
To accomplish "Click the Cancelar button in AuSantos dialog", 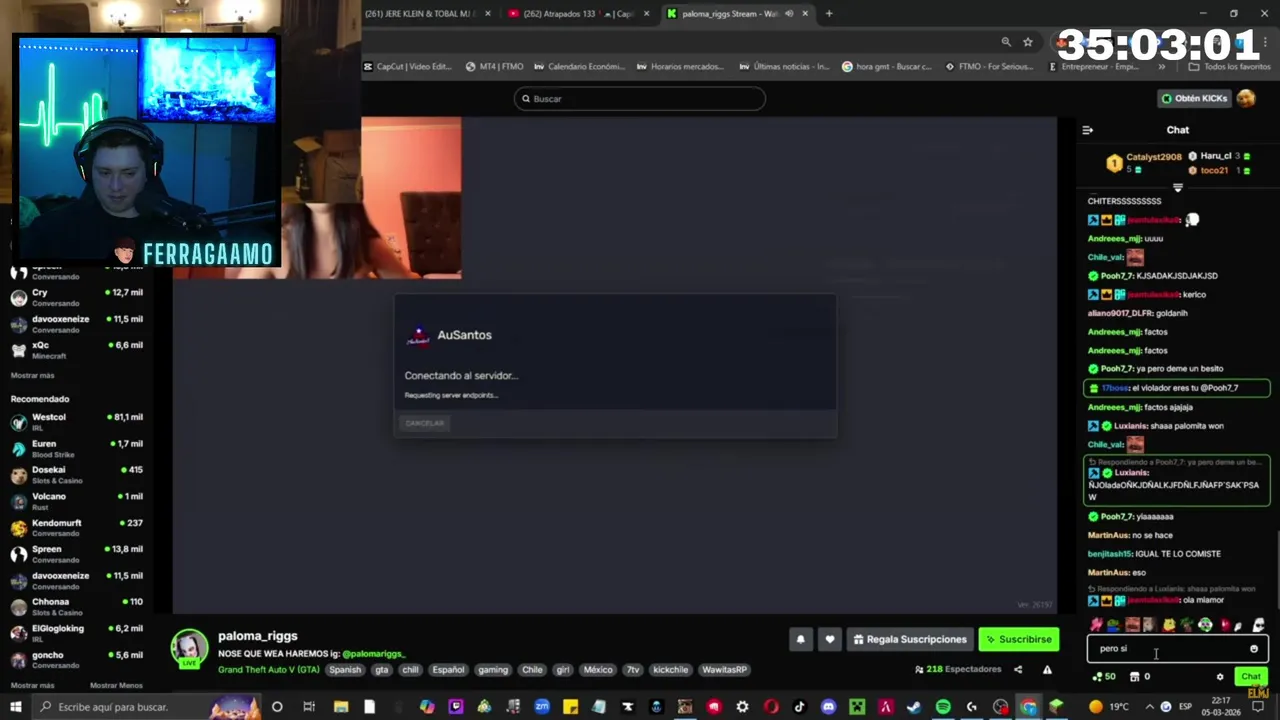I will click(424, 423).
